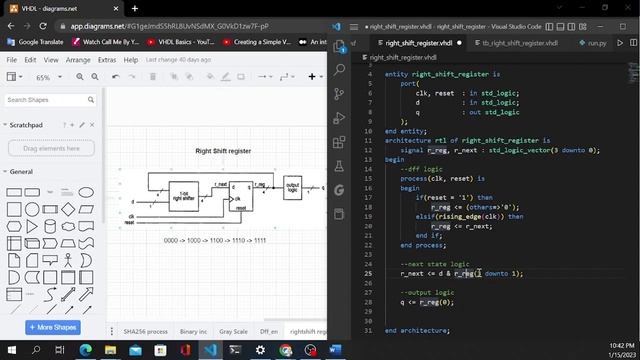This screenshot has width=640, height=360.
Task: Edit the Scratchpad with pencil icon
Action: (x=82, y=125)
